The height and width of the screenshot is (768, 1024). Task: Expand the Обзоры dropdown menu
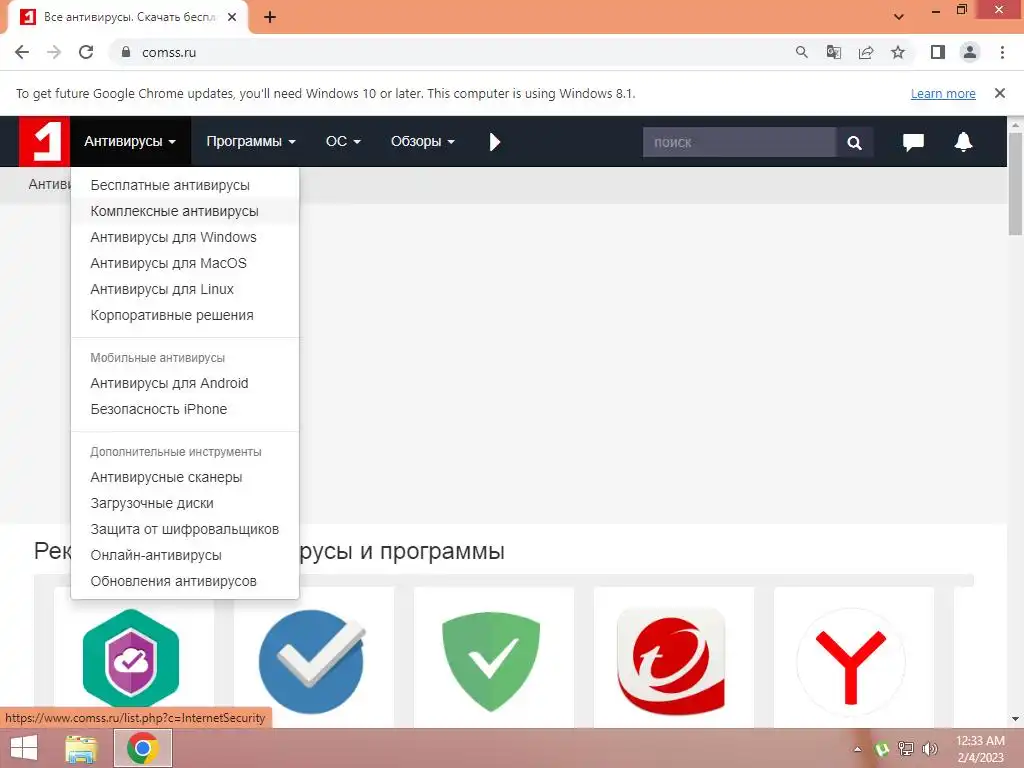(423, 141)
